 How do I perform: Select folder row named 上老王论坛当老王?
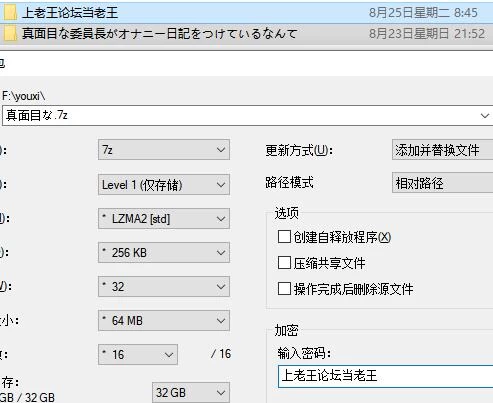click(x=246, y=13)
